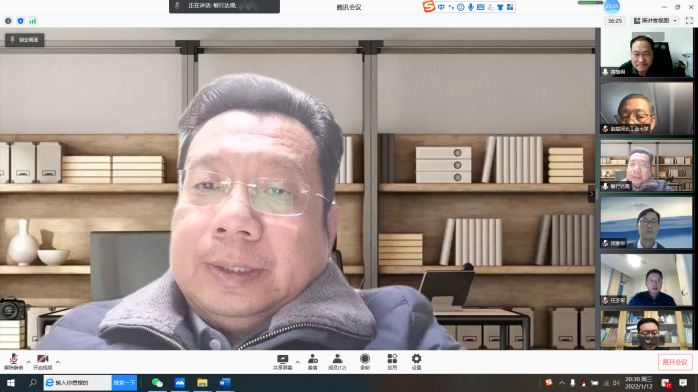
Task: Open the members (12) list
Action: click(x=337, y=362)
